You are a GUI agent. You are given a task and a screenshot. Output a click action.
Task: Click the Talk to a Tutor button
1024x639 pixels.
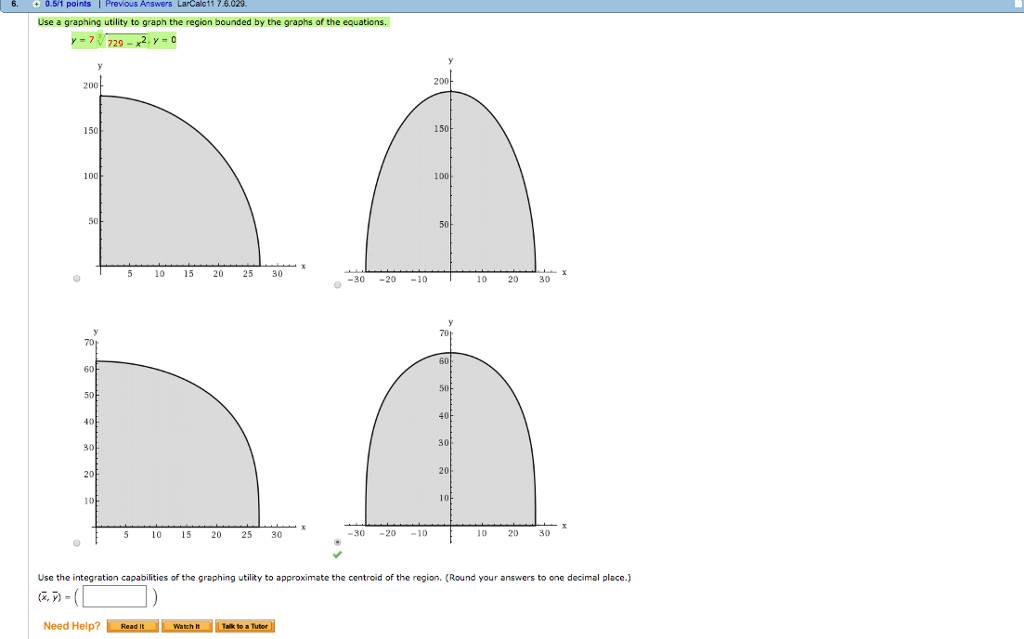pyautogui.click(x=243, y=624)
